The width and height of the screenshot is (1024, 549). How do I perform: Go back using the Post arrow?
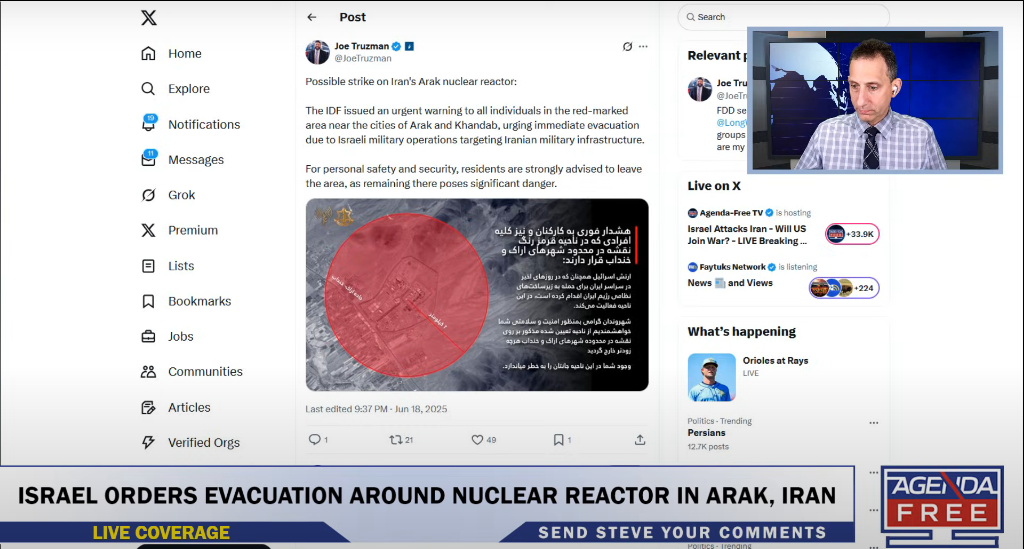coord(312,18)
